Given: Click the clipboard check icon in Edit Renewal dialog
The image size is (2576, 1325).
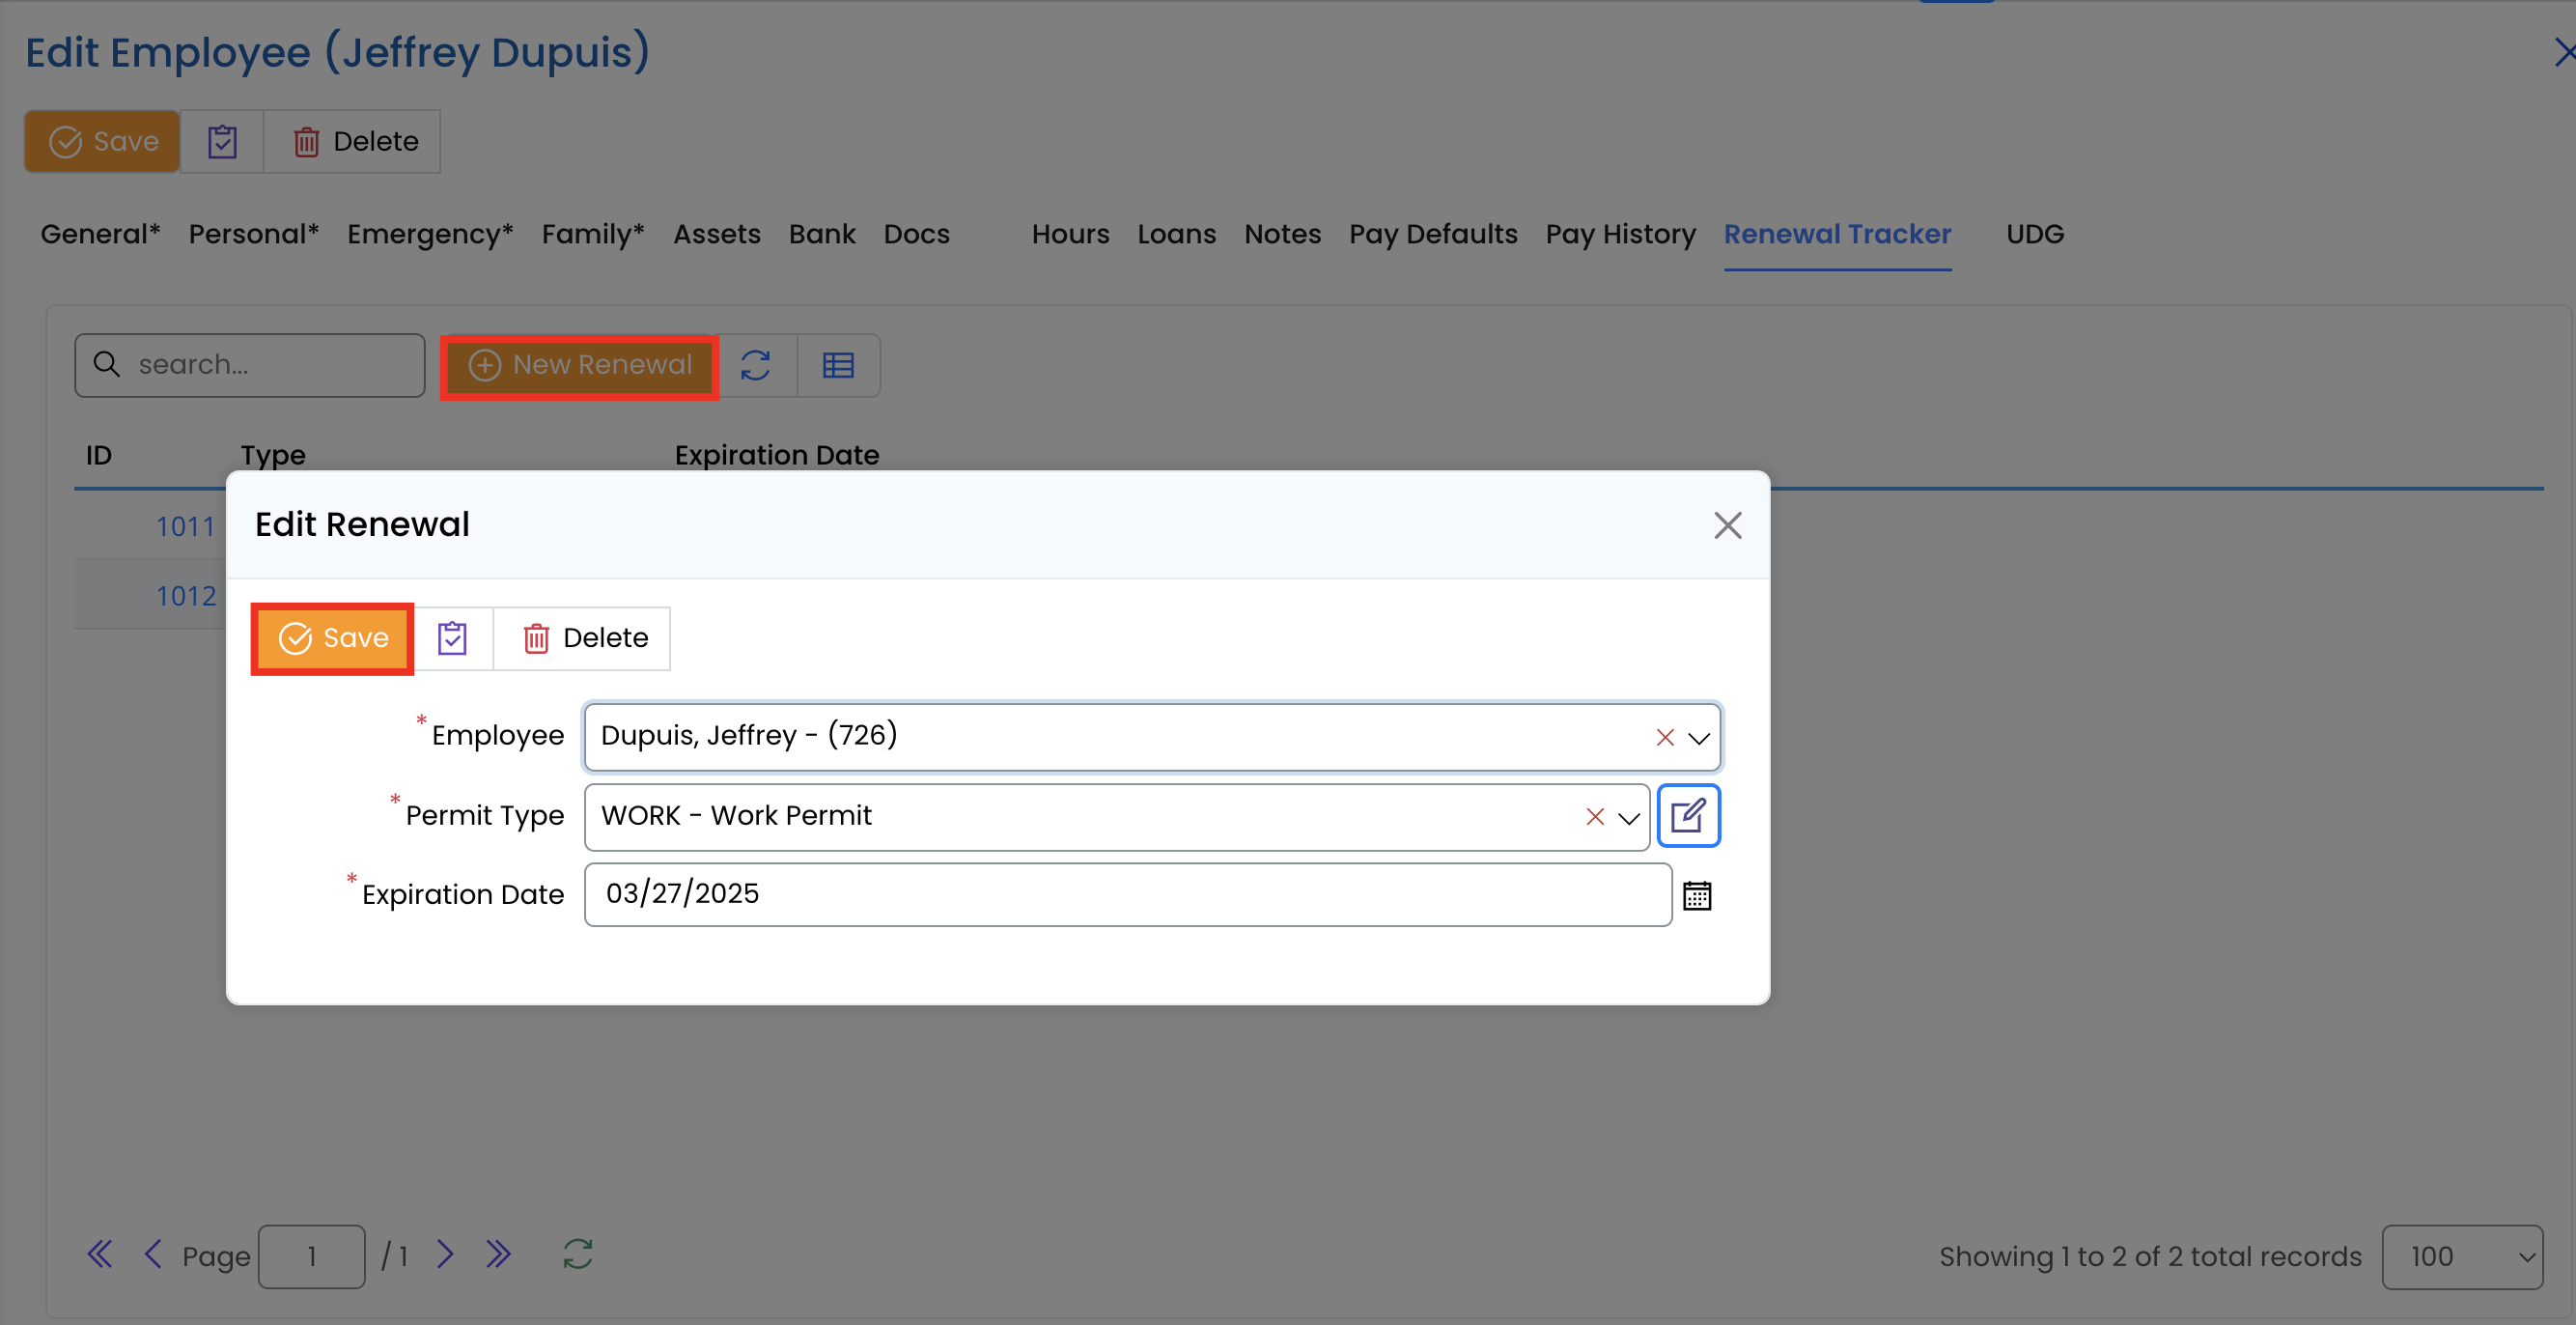Looking at the screenshot, I should click(452, 638).
